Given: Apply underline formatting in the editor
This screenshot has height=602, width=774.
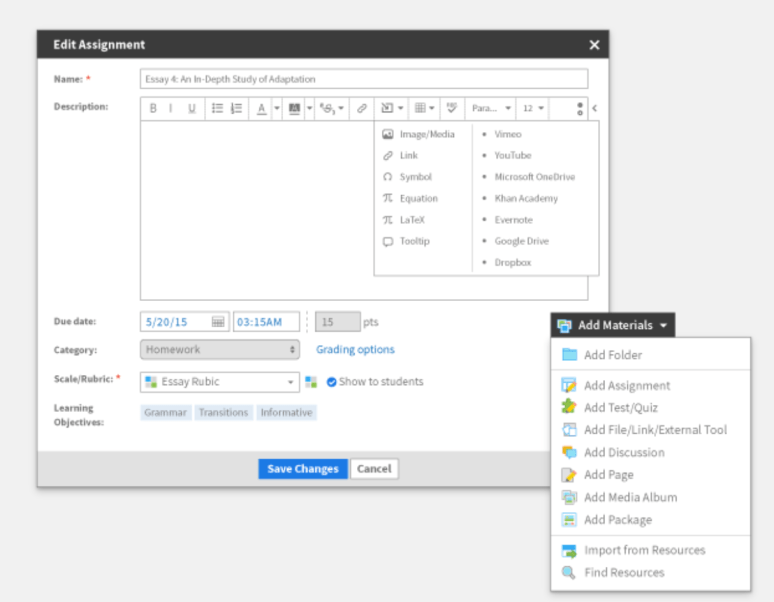Looking at the screenshot, I should (191, 108).
